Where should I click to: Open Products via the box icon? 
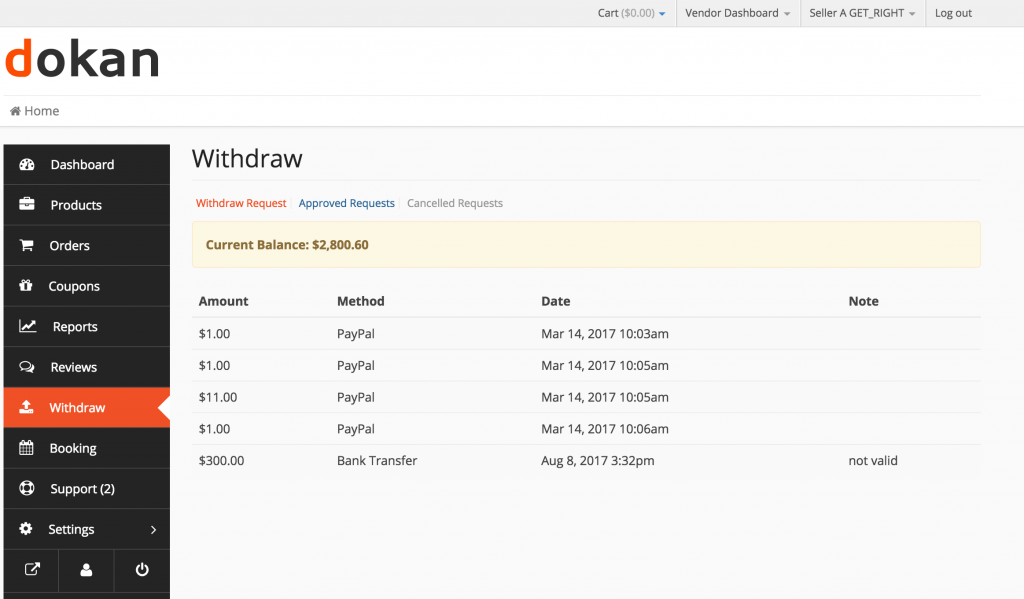[x=27, y=205]
